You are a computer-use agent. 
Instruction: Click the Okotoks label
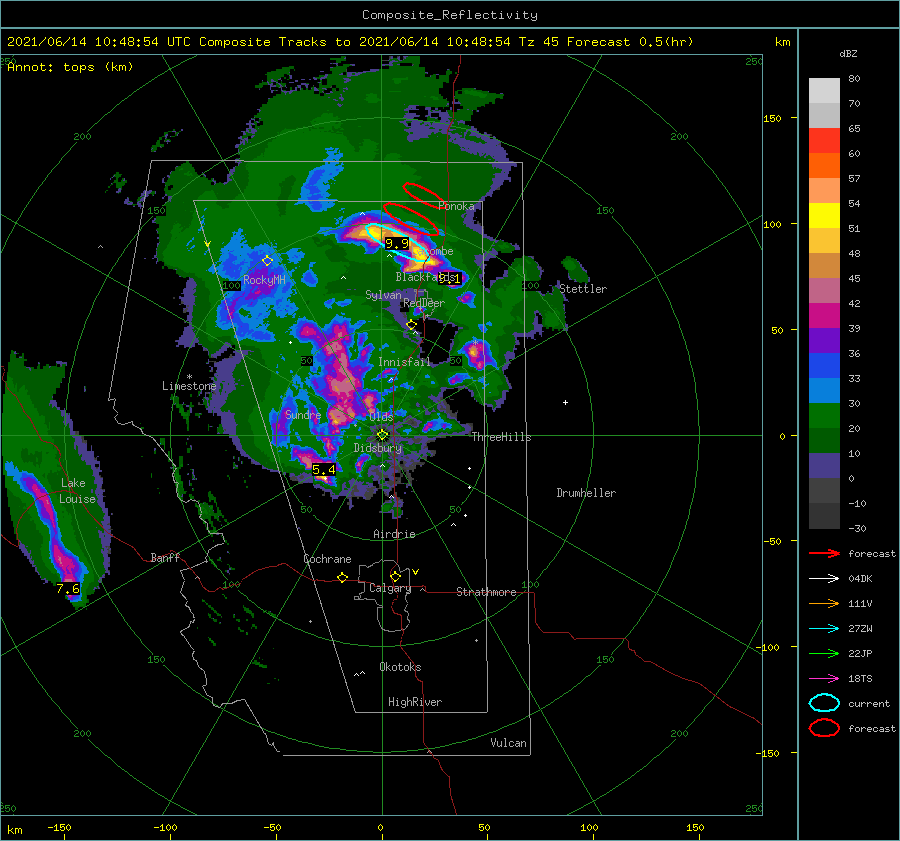pyautogui.click(x=400, y=667)
